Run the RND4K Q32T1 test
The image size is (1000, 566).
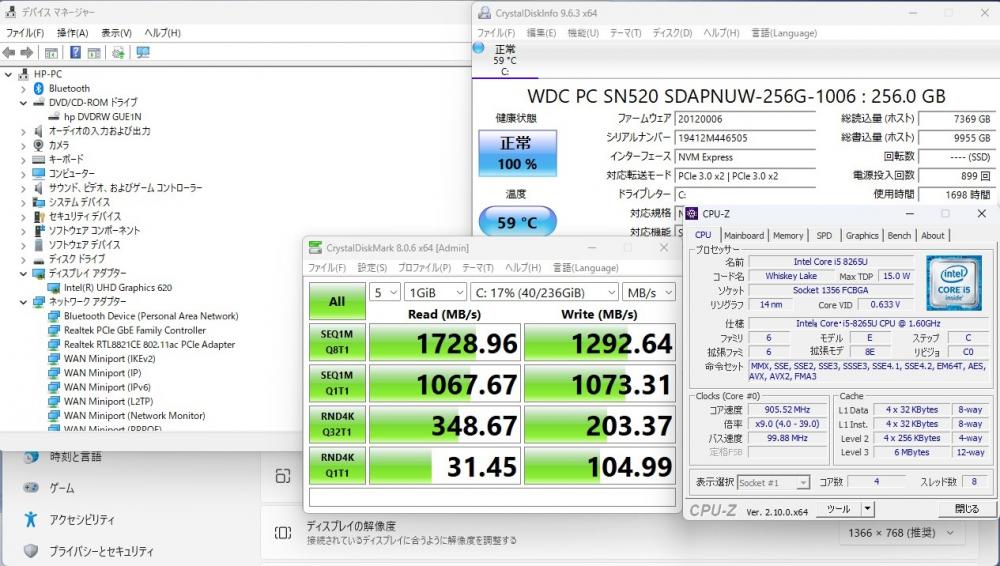coord(337,424)
